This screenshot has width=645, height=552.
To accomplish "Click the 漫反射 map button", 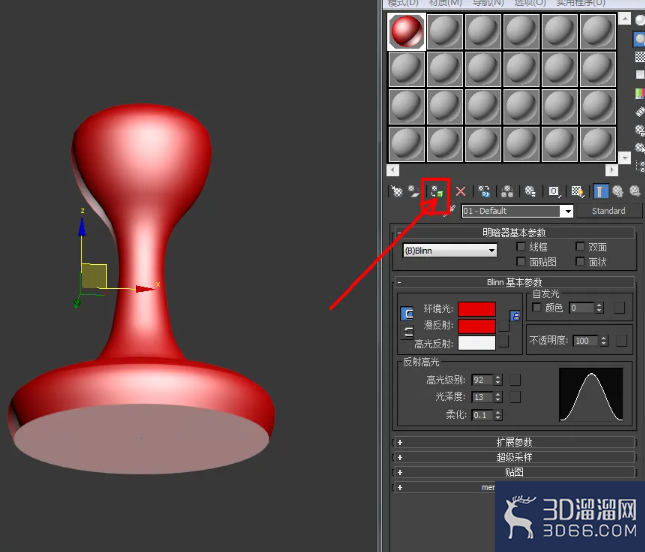I will click(x=504, y=325).
